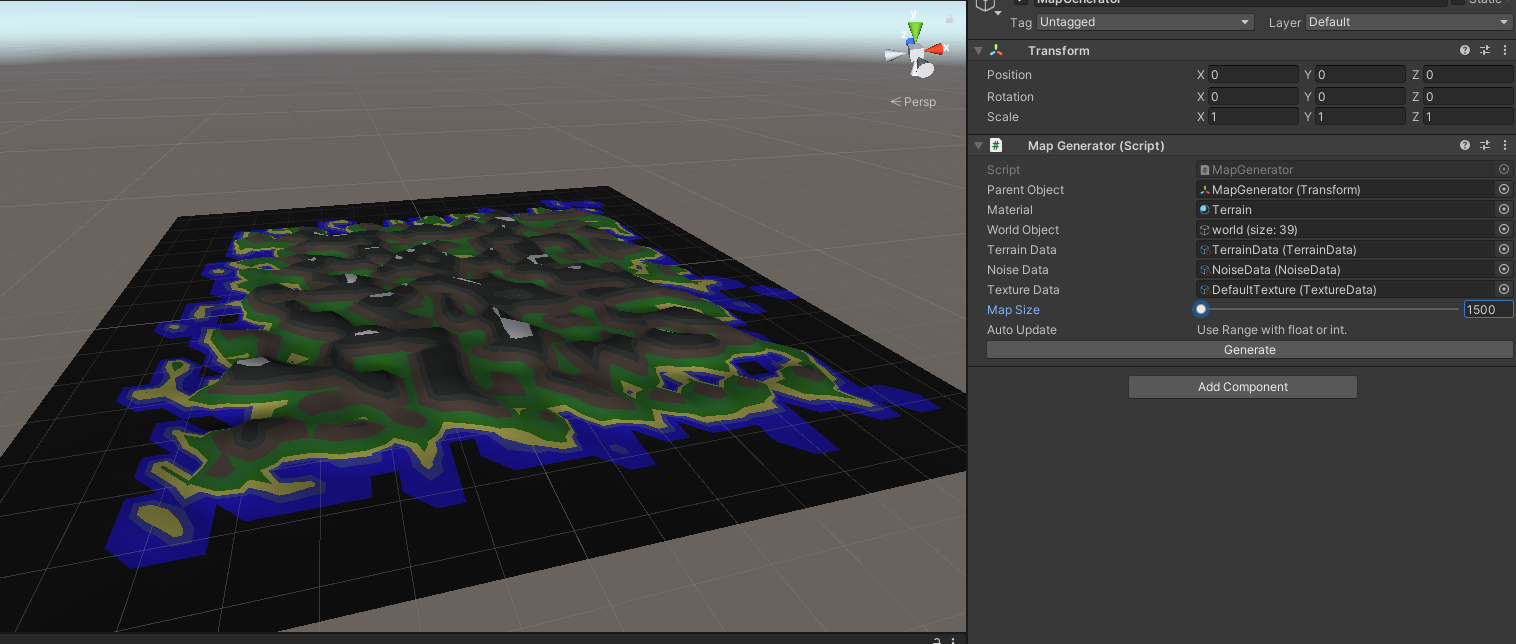Open object picker for the Script field
Viewport: 1516px width, 644px height.
coord(1504,170)
